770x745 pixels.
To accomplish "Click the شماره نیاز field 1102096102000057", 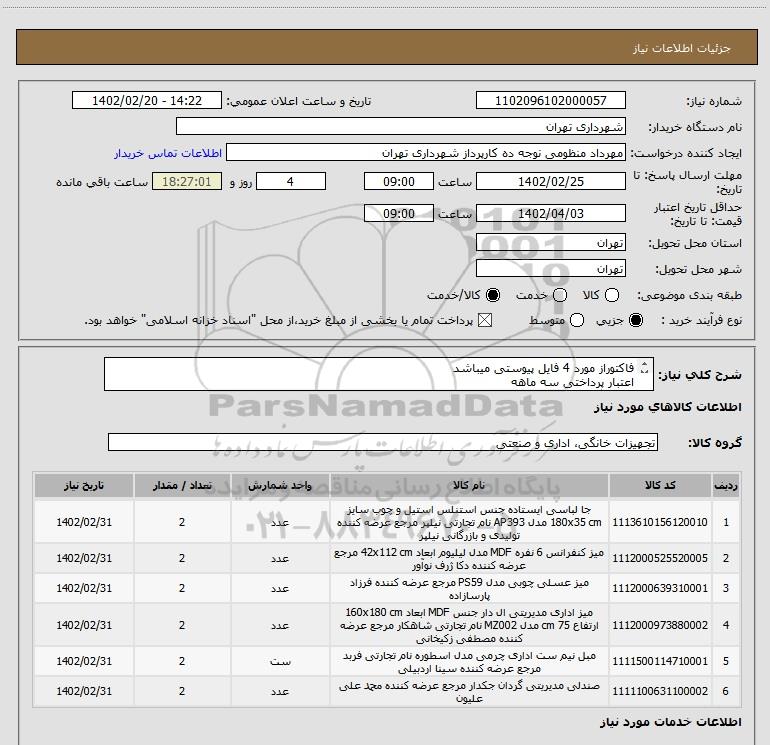I will 550,100.
